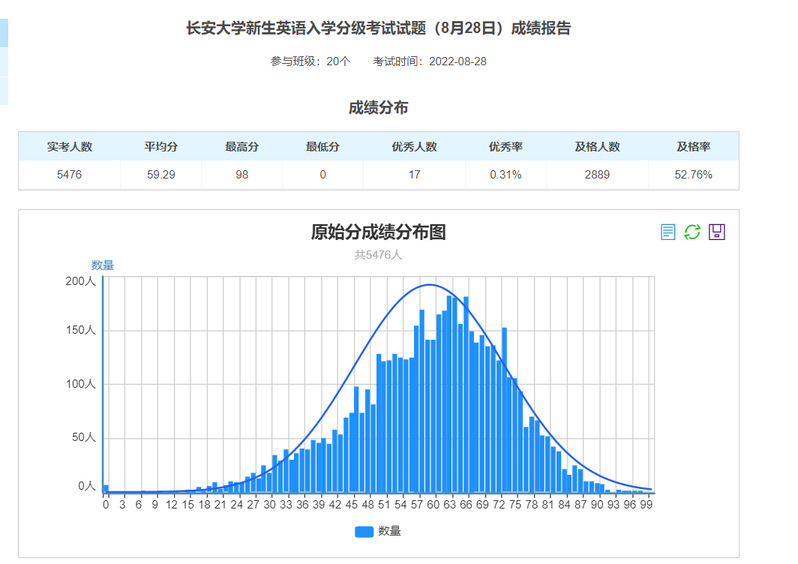The height and width of the screenshot is (564, 798).
Task: Save chart as image via floppy icon
Action: coord(717,232)
